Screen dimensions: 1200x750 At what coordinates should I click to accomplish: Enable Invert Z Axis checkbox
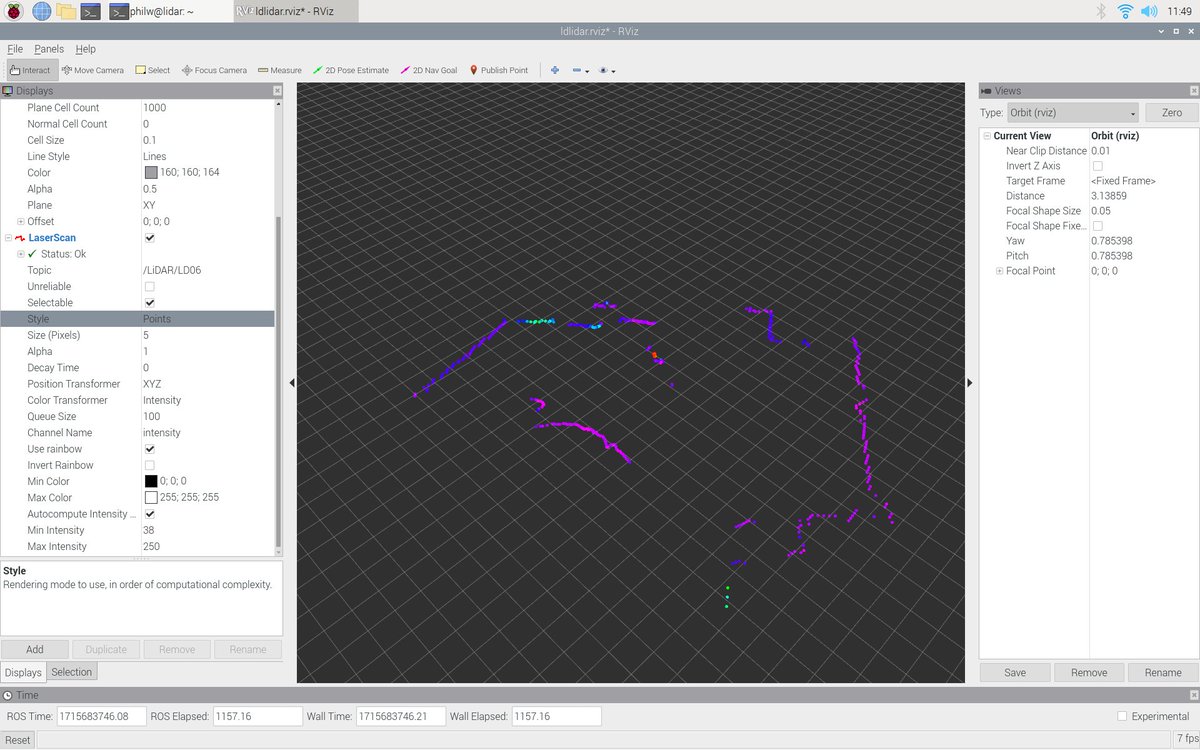(x=1097, y=166)
